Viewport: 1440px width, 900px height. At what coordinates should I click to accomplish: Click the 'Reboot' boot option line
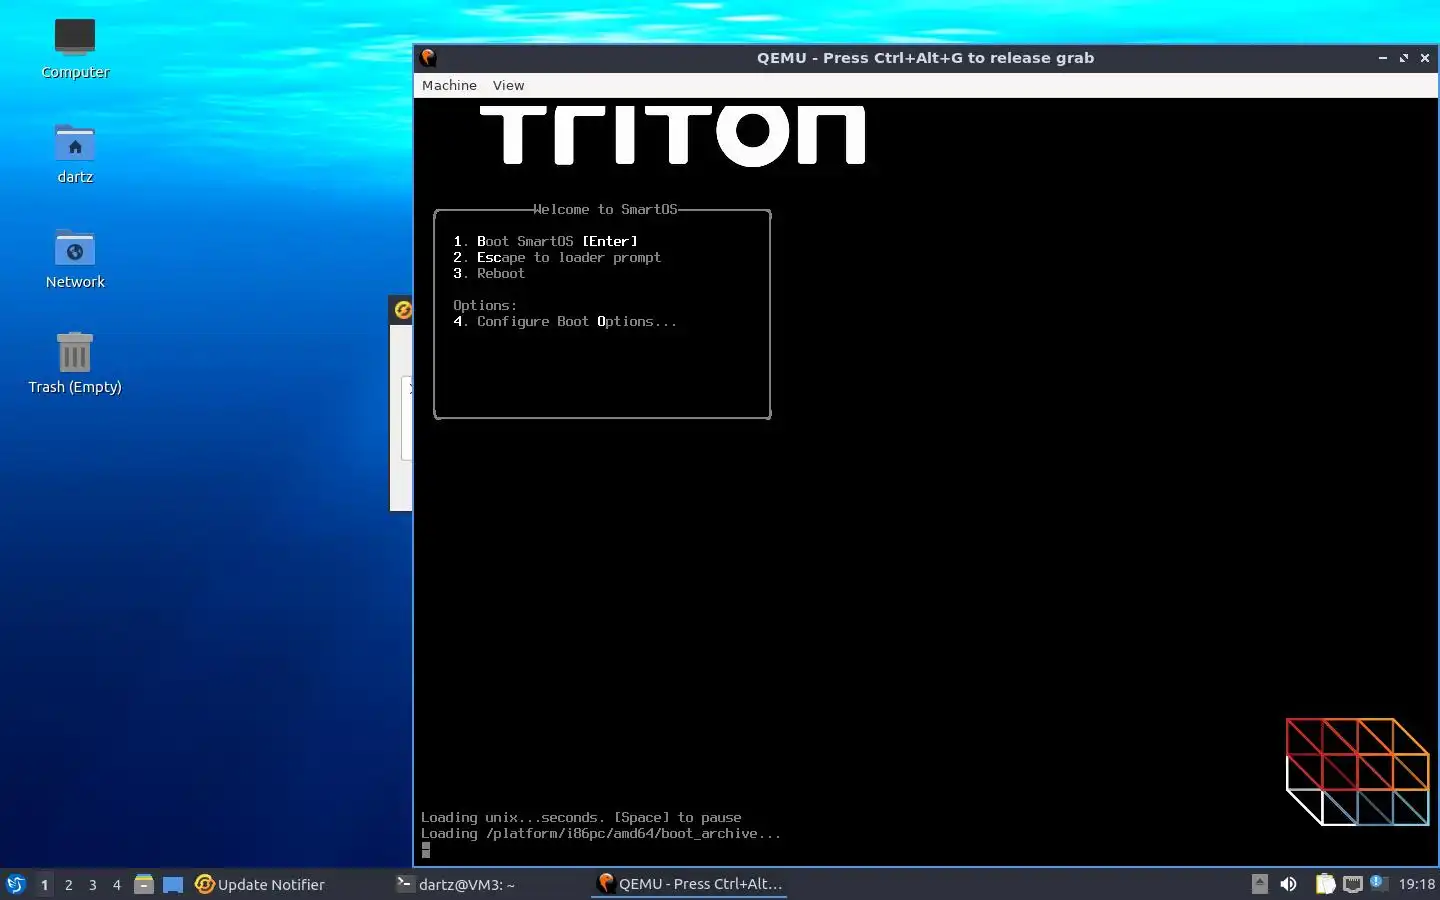489,273
